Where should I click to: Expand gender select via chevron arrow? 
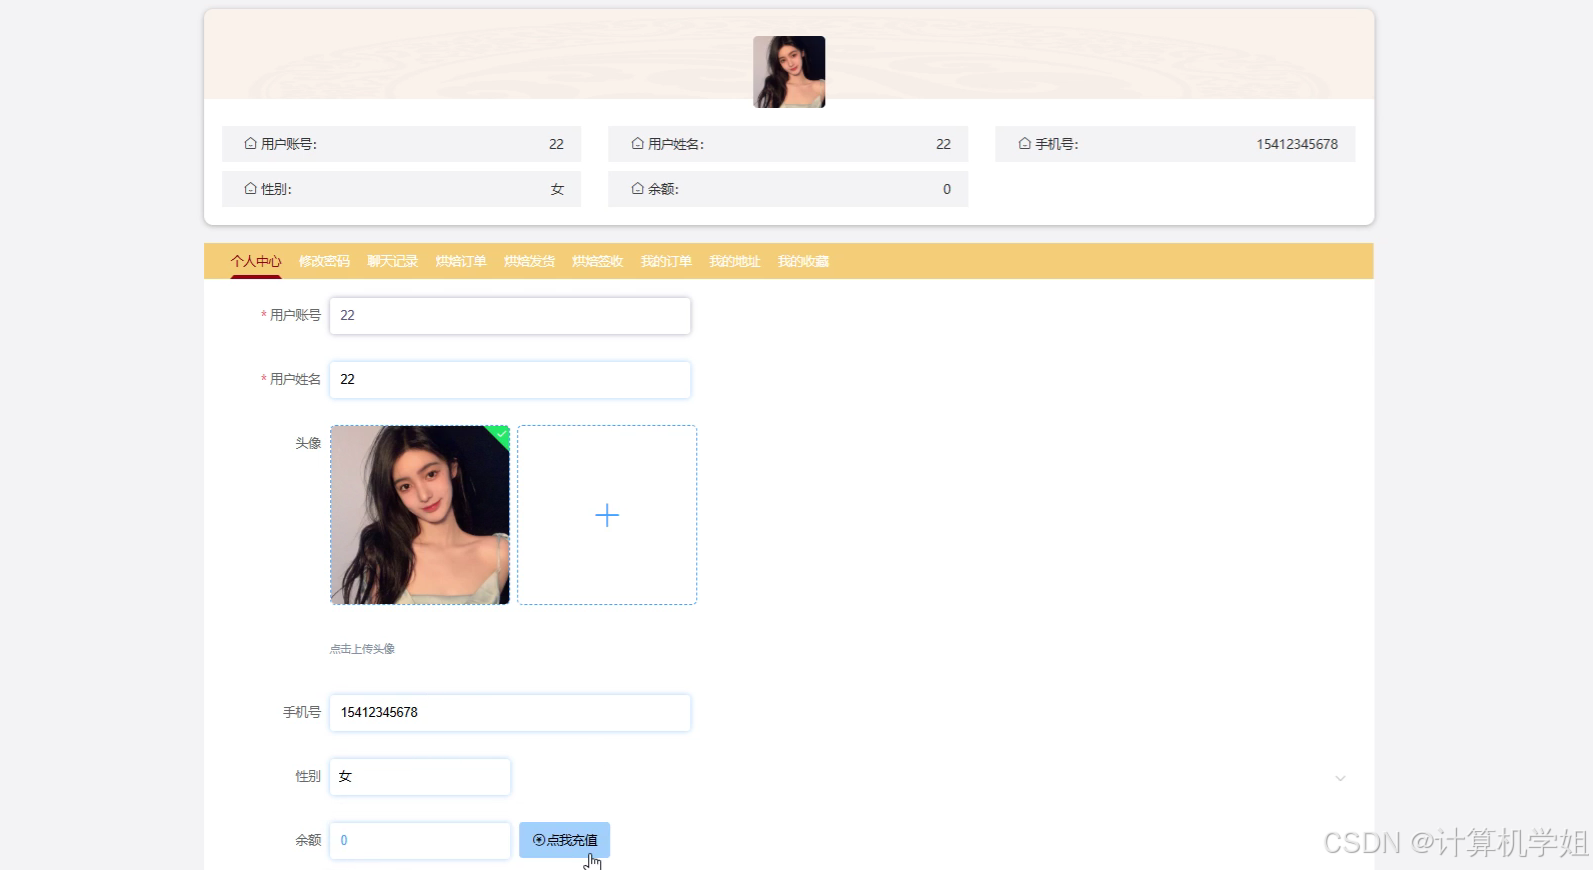coord(1340,778)
